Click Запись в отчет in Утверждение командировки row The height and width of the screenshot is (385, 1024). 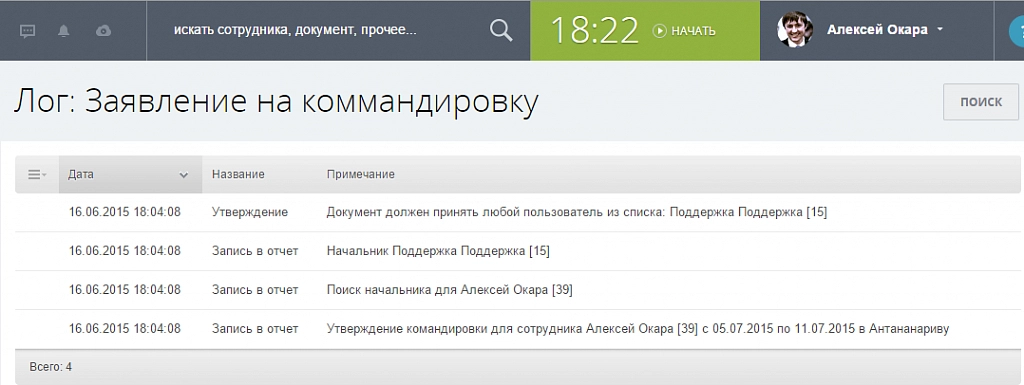click(255, 329)
